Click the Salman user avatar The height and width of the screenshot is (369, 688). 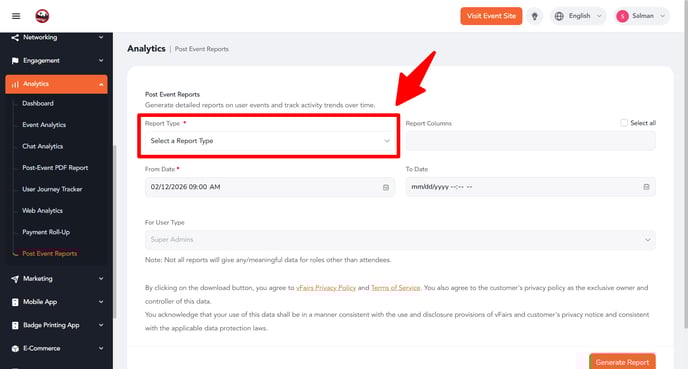tap(622, 16)
